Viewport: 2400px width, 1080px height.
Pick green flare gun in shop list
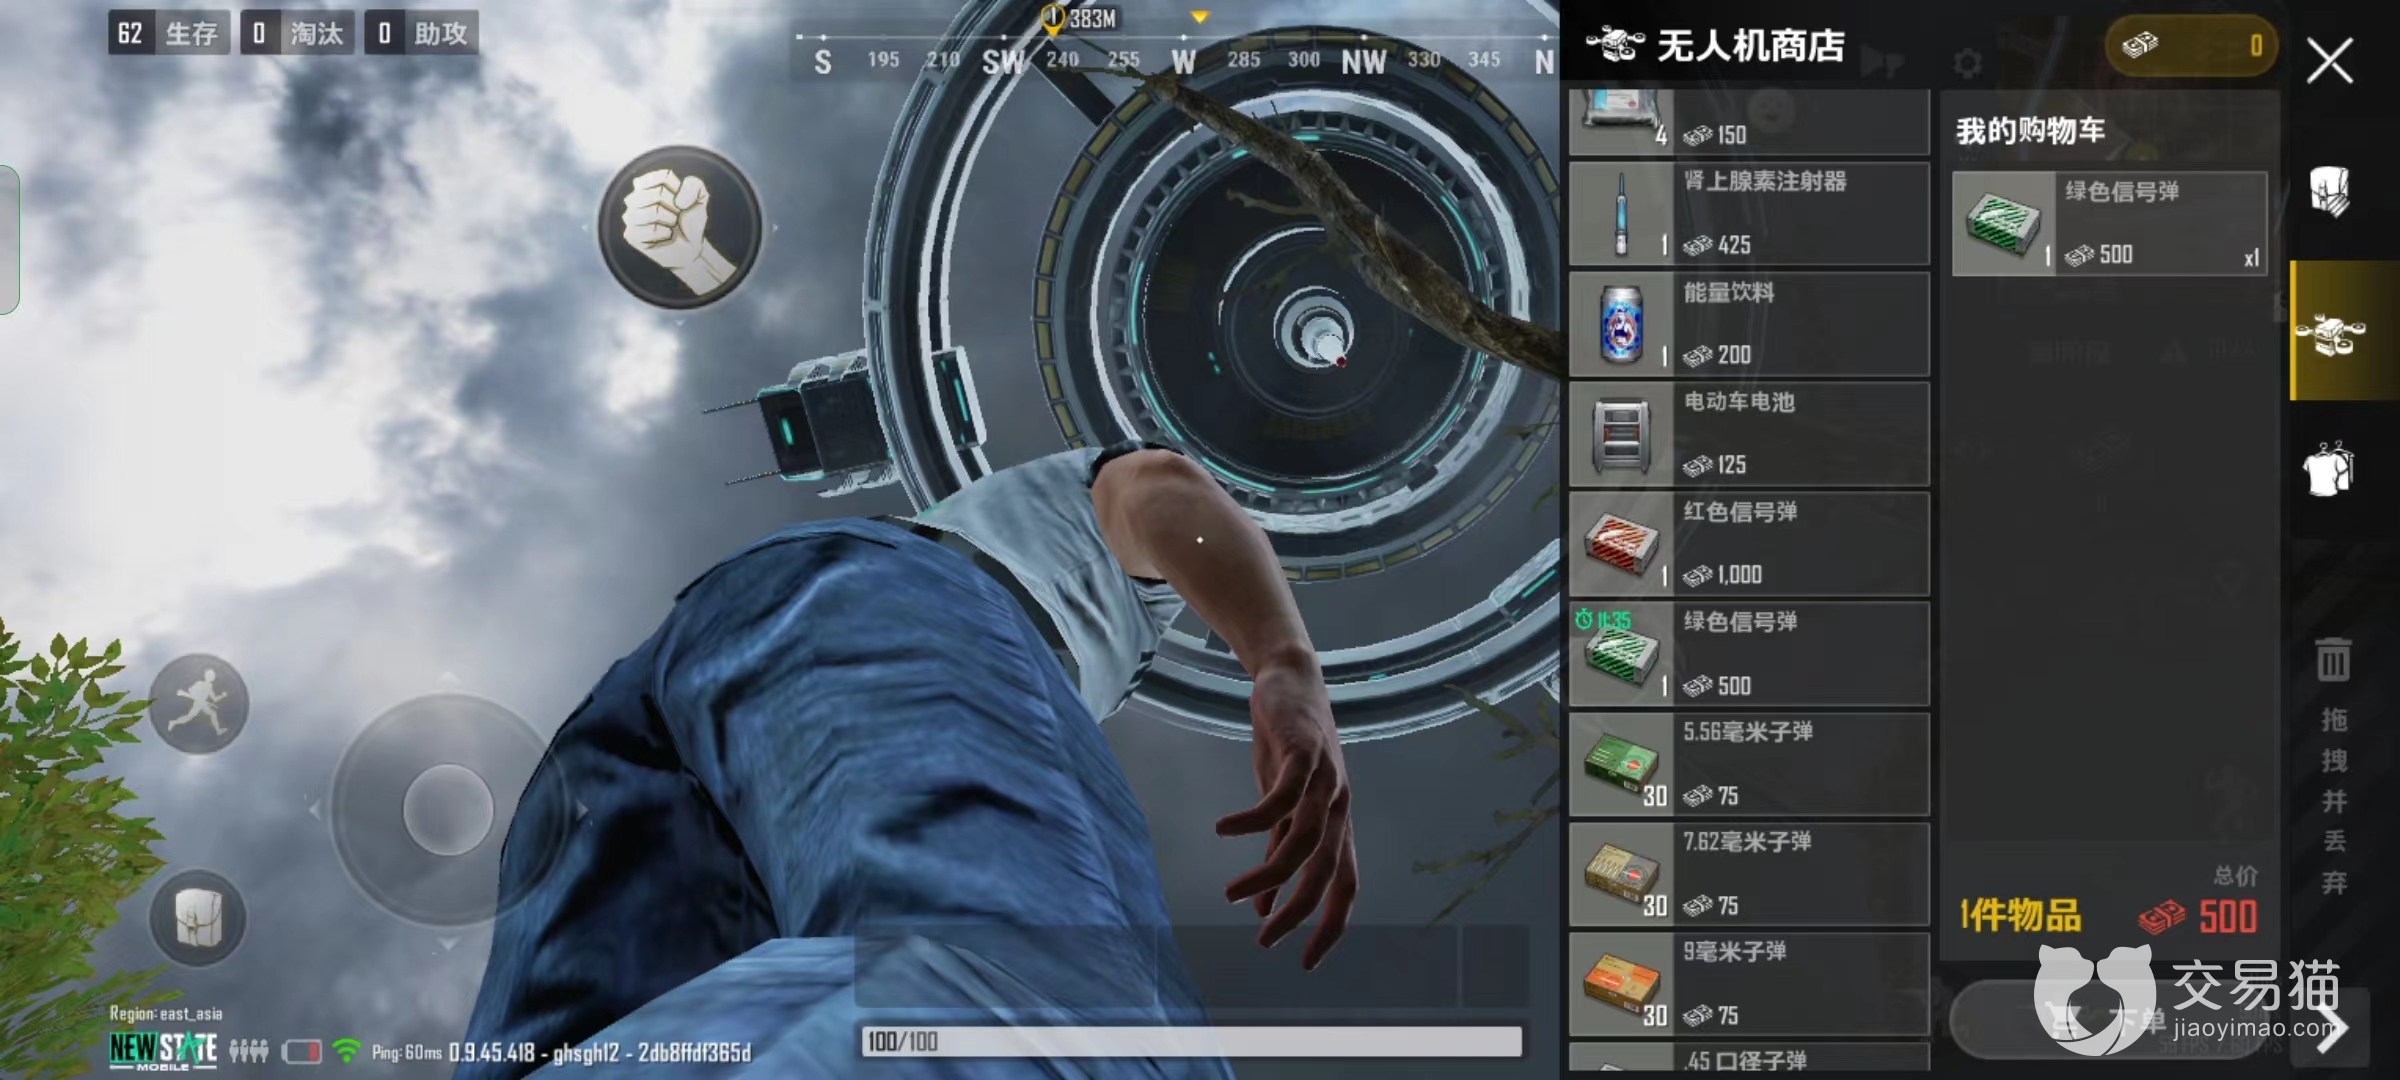1748,654
